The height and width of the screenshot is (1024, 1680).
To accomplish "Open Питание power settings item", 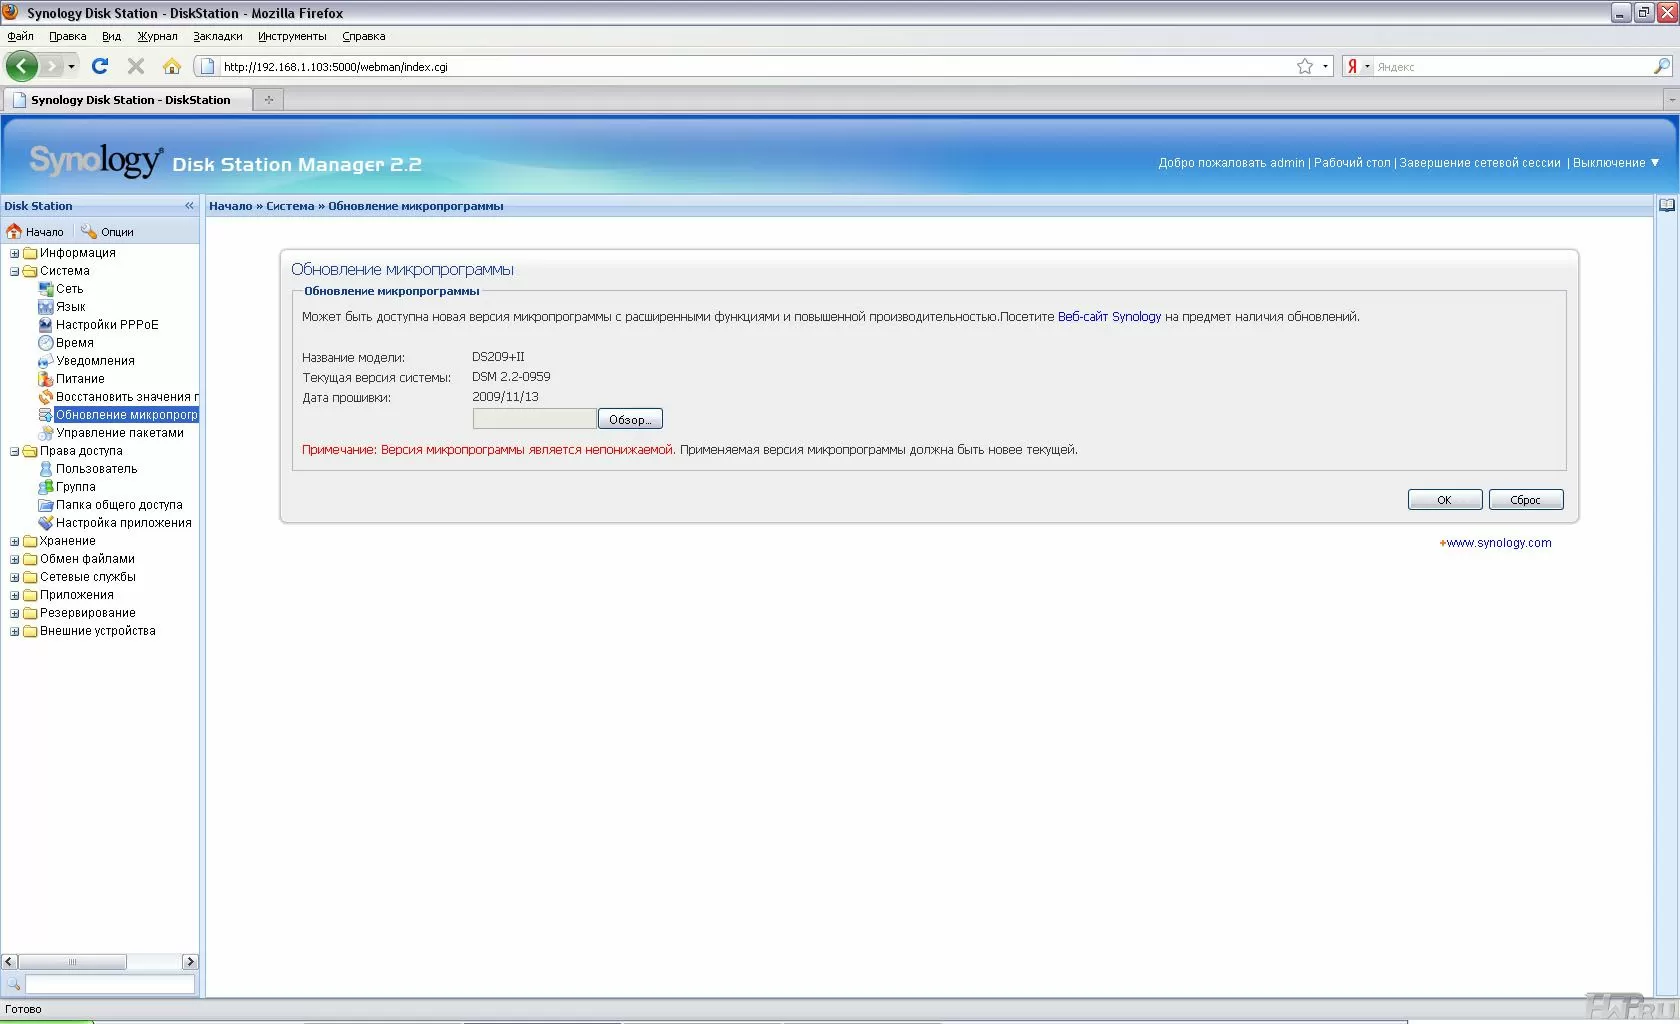I will click(80, 379).
